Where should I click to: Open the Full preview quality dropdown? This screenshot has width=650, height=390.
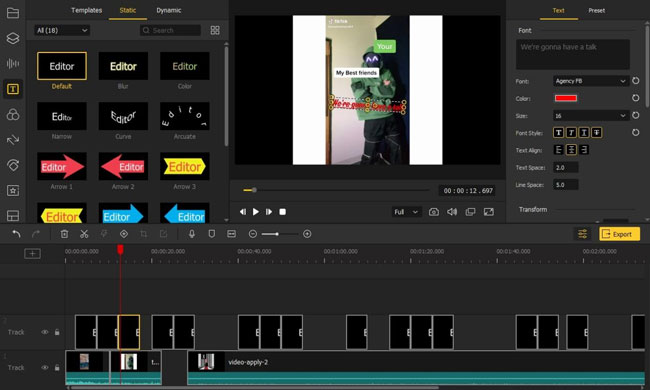point(406,212)
